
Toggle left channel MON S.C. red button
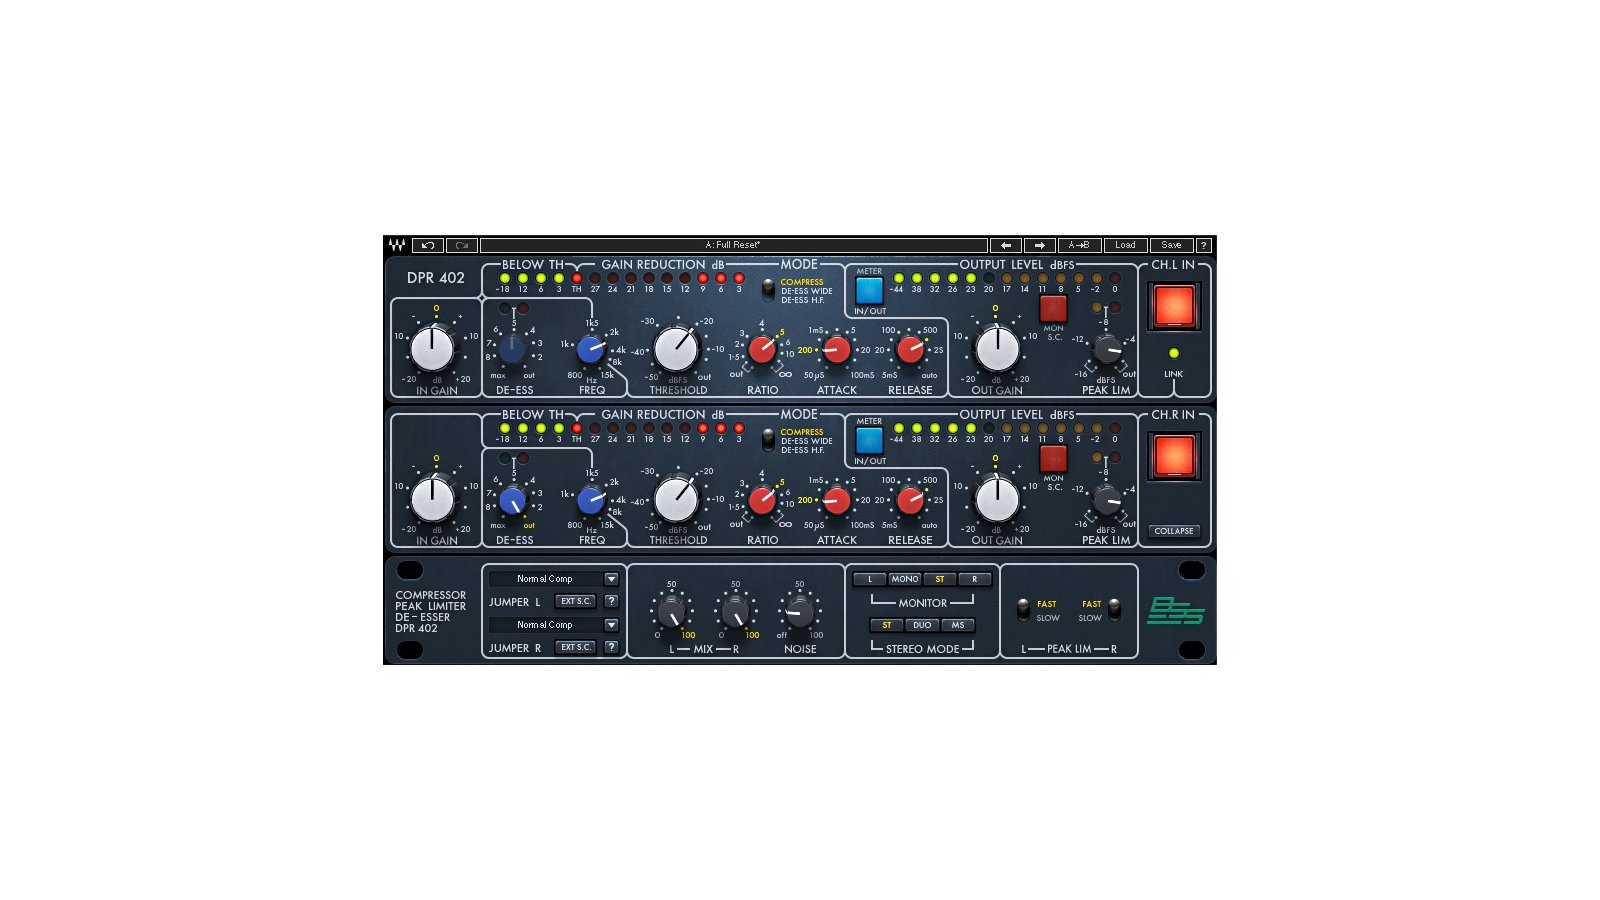pyautogui.click(x=1053, y=308)
